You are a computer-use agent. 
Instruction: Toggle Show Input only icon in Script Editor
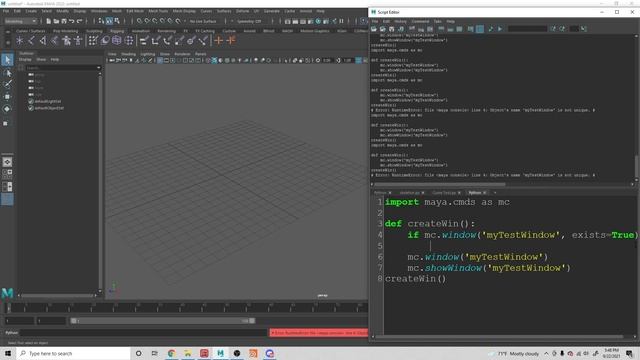coord(450,29)
